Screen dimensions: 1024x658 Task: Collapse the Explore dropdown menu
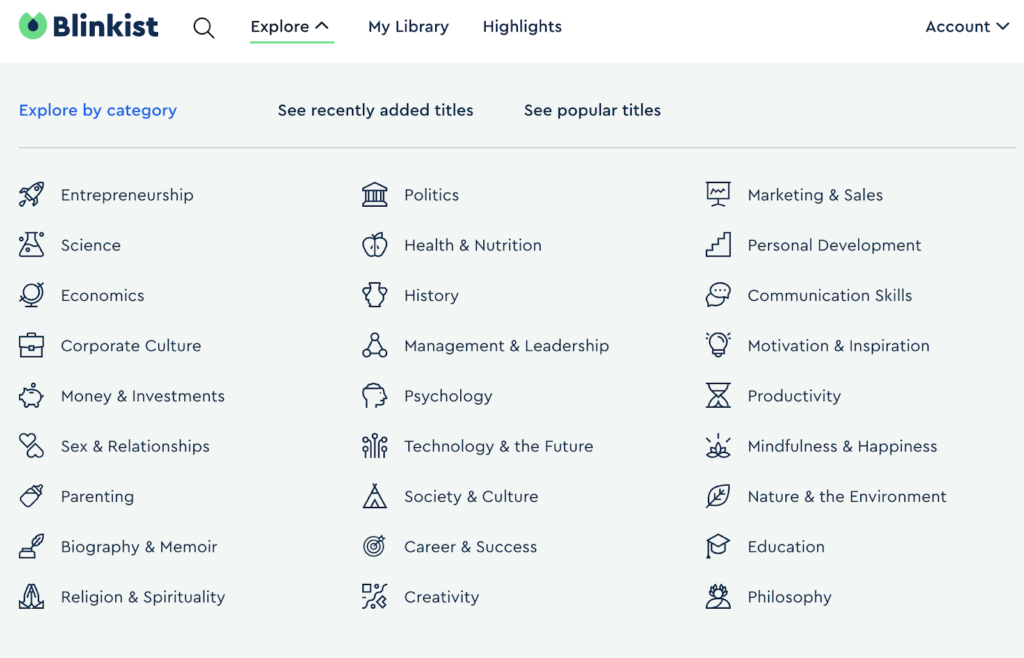291,27
